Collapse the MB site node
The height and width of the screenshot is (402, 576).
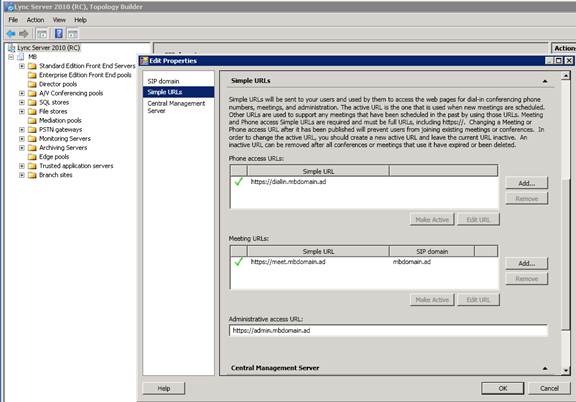pyautogui.click(x=11, y=57)
